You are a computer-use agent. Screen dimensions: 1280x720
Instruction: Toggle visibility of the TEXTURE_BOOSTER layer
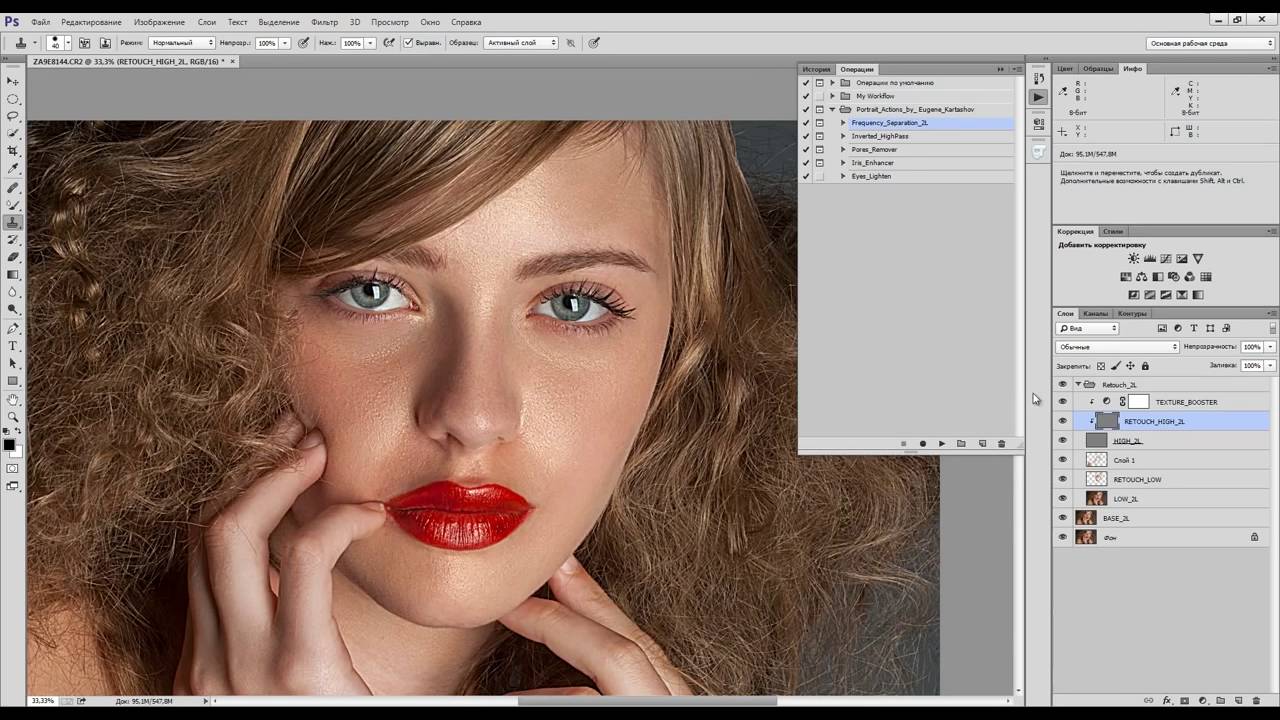pos(1062,402)
